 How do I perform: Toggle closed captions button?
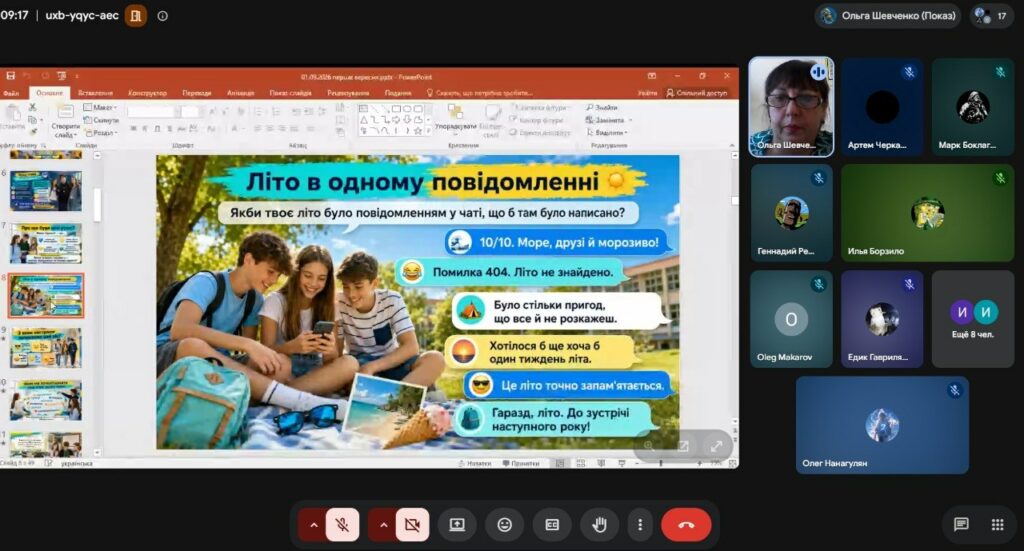click(x=552, y=524)
